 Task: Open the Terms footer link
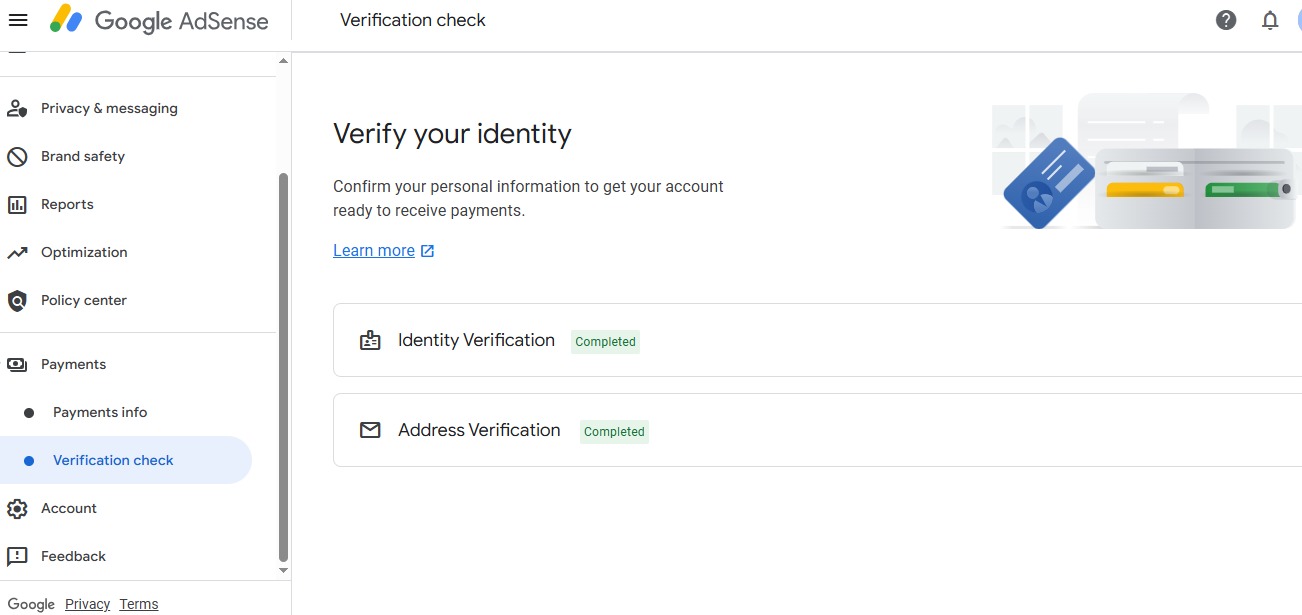click(139, 604)
